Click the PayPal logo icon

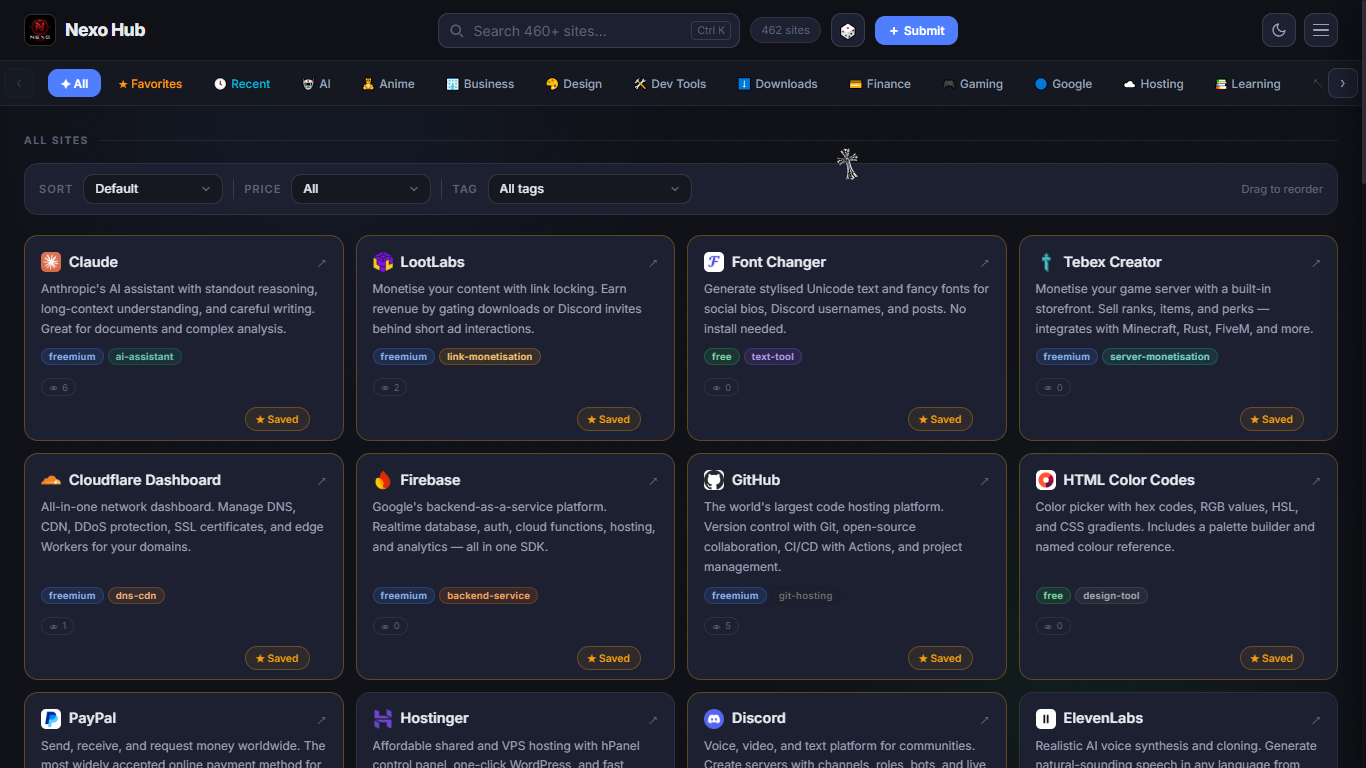[51, 718]
